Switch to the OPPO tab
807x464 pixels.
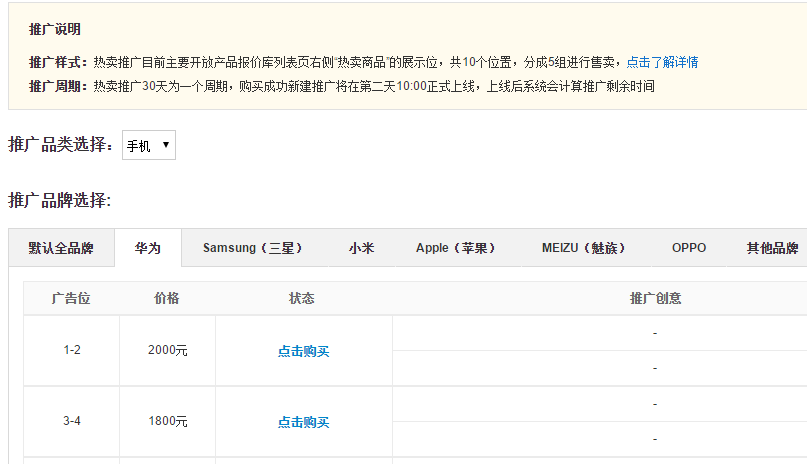tap(688, 248)
